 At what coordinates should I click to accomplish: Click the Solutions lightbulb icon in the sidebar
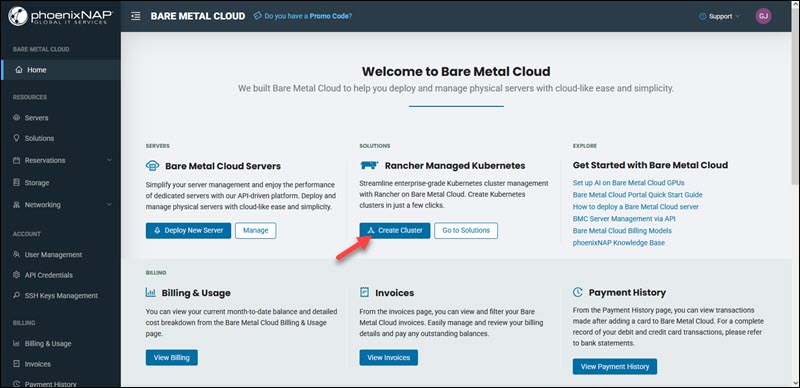16,138
